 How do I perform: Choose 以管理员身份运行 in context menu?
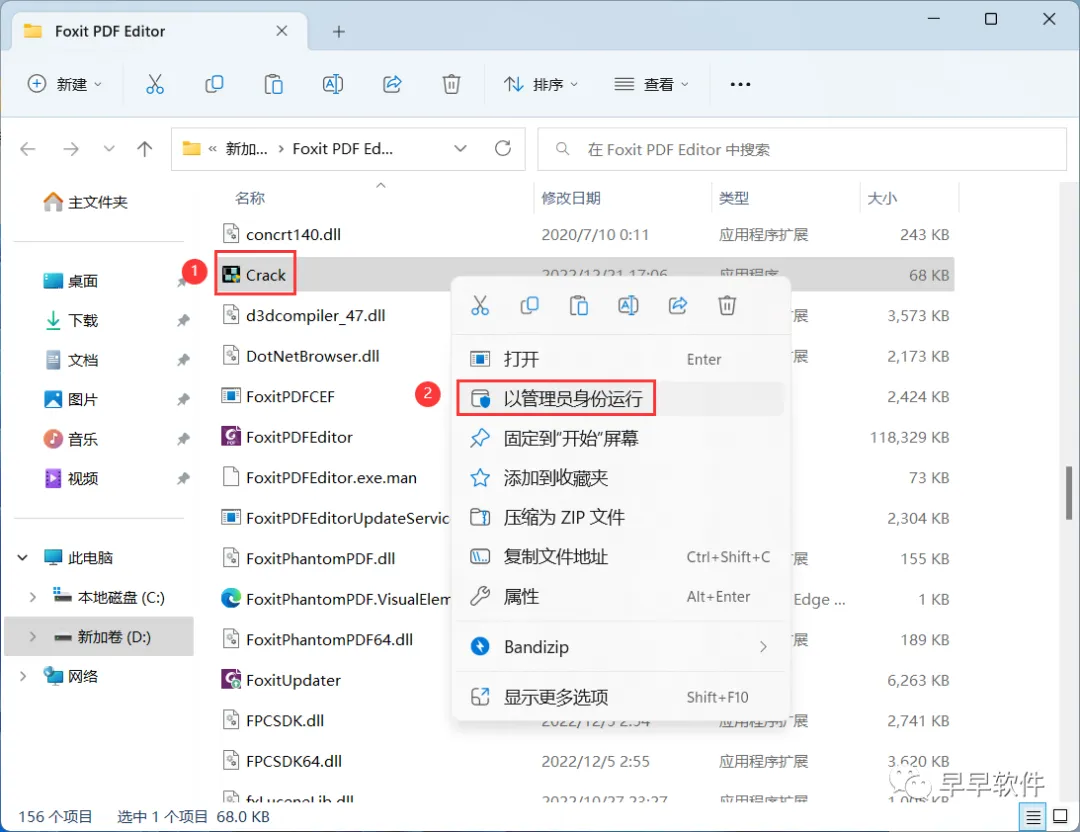coord(621,398)
